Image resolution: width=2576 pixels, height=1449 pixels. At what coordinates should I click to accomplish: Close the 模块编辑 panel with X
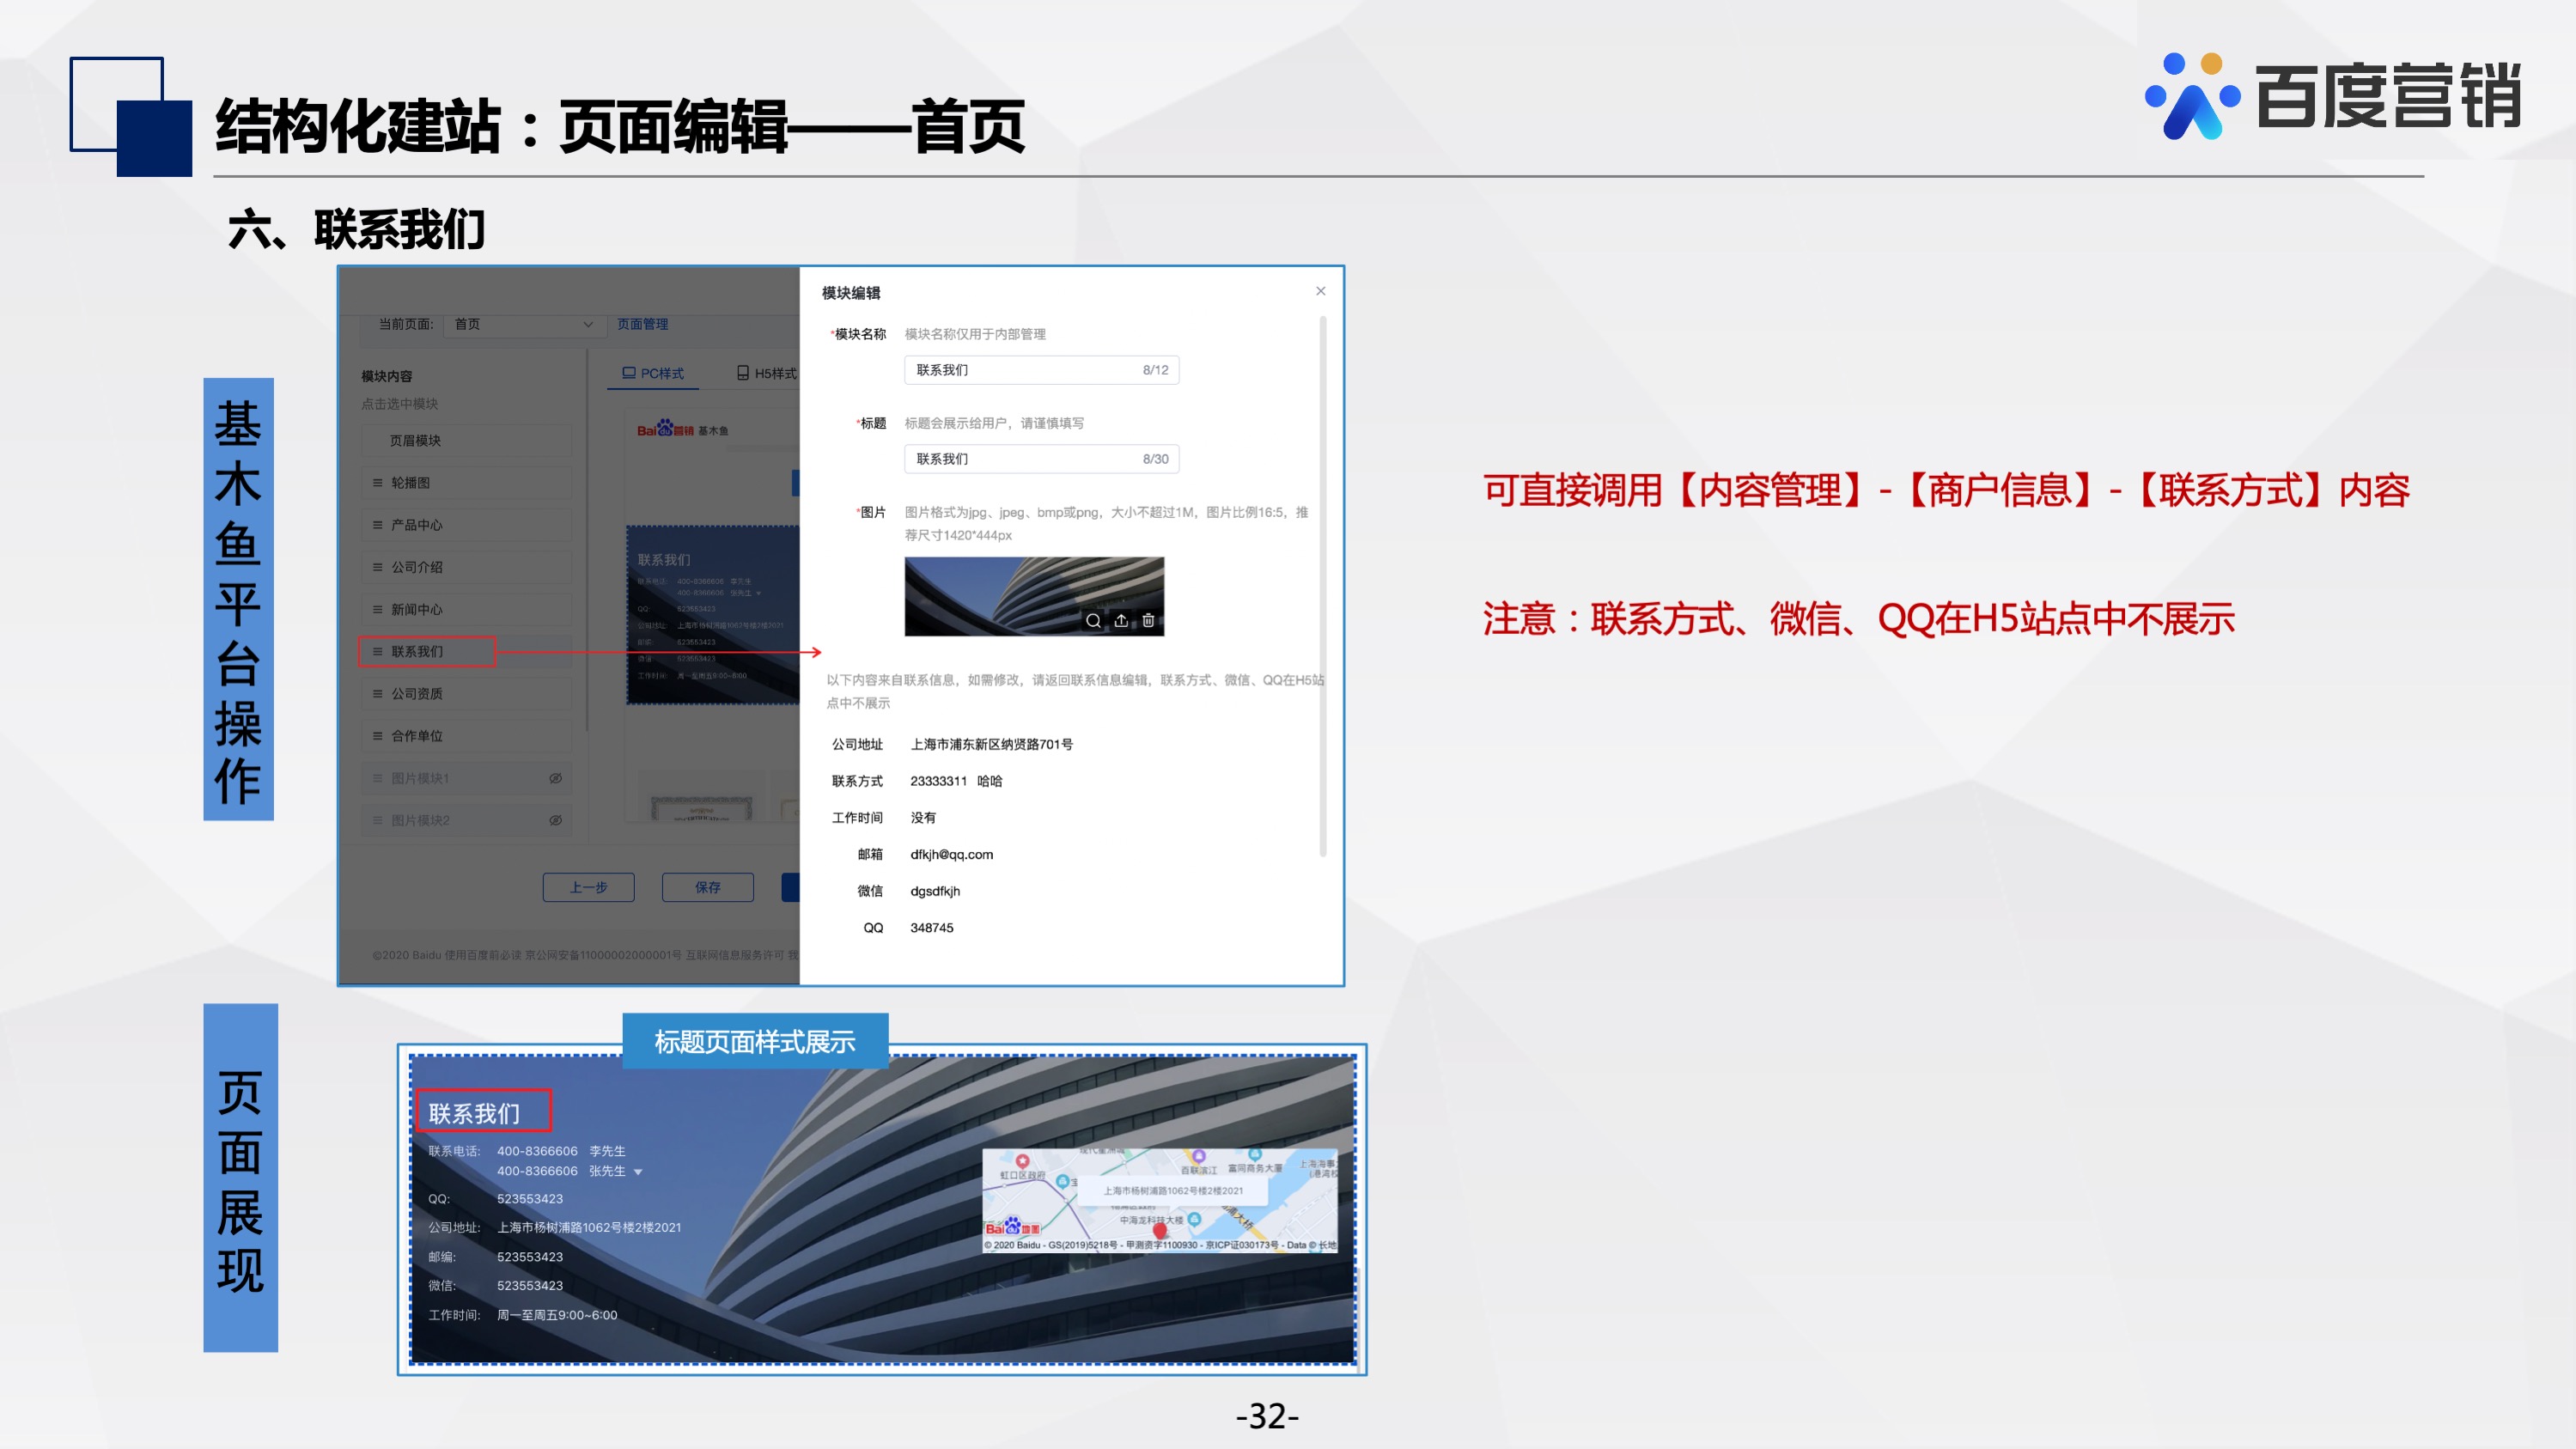click(1320, 291)
